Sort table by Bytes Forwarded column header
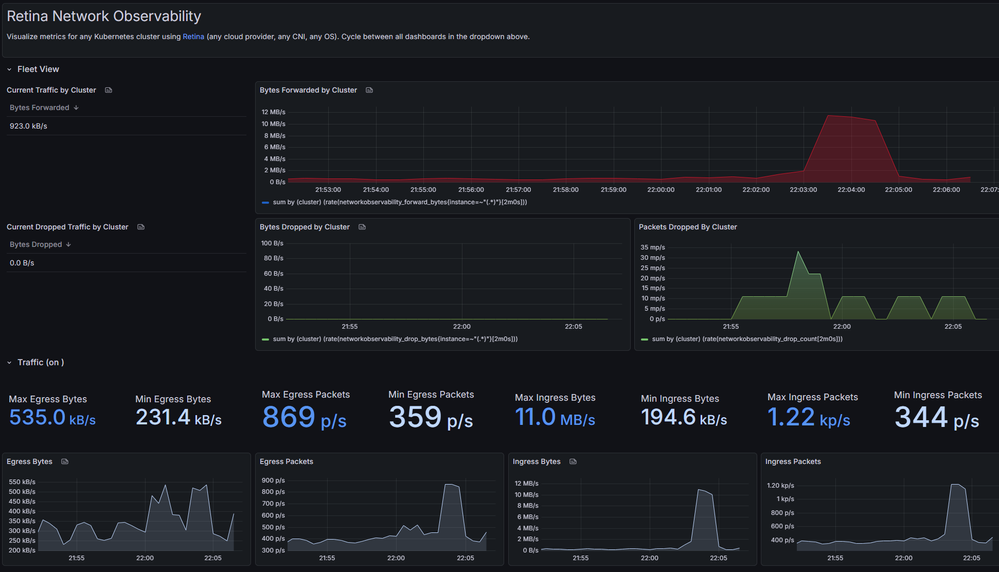 (x=44, y=108)
